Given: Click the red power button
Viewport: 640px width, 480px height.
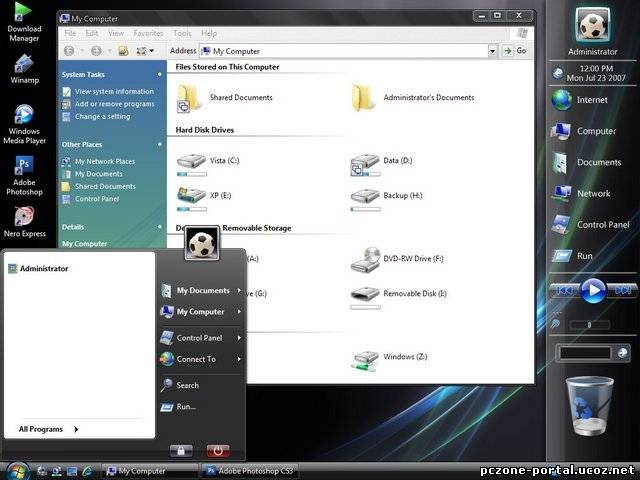Looking at the screenshot, I should [218, 451].
